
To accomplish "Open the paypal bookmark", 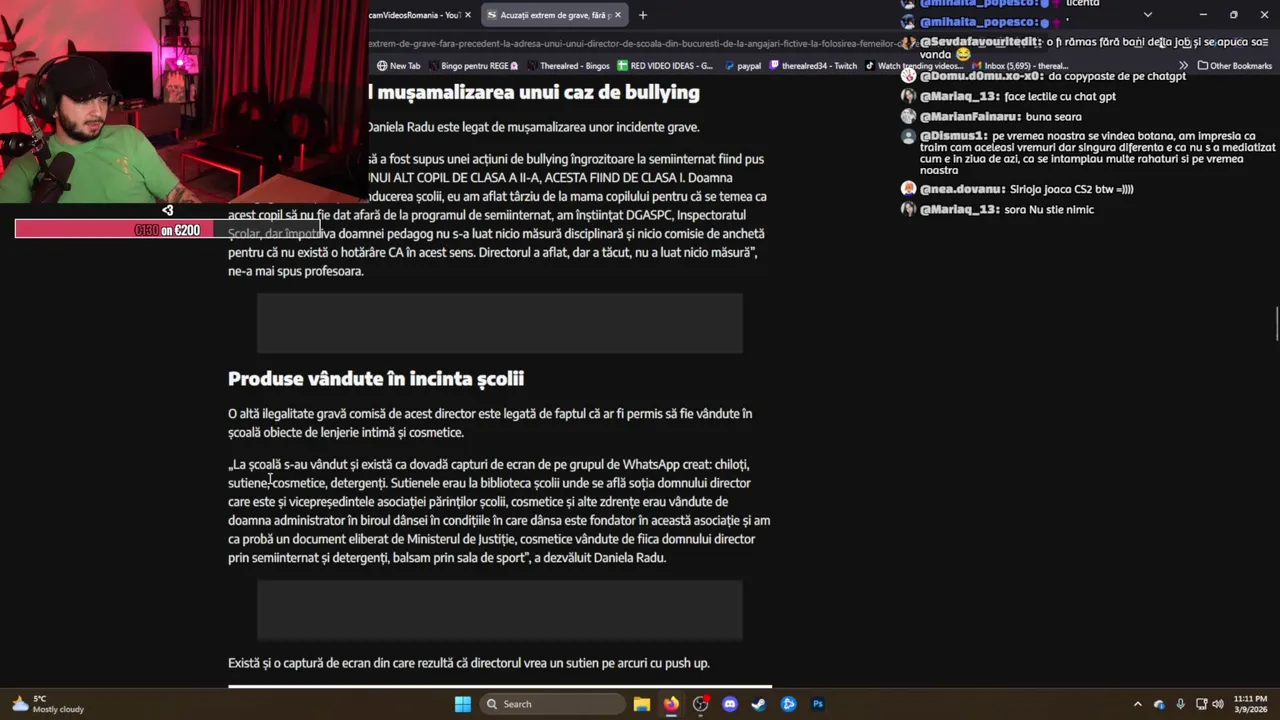I will tap(742, 66).
